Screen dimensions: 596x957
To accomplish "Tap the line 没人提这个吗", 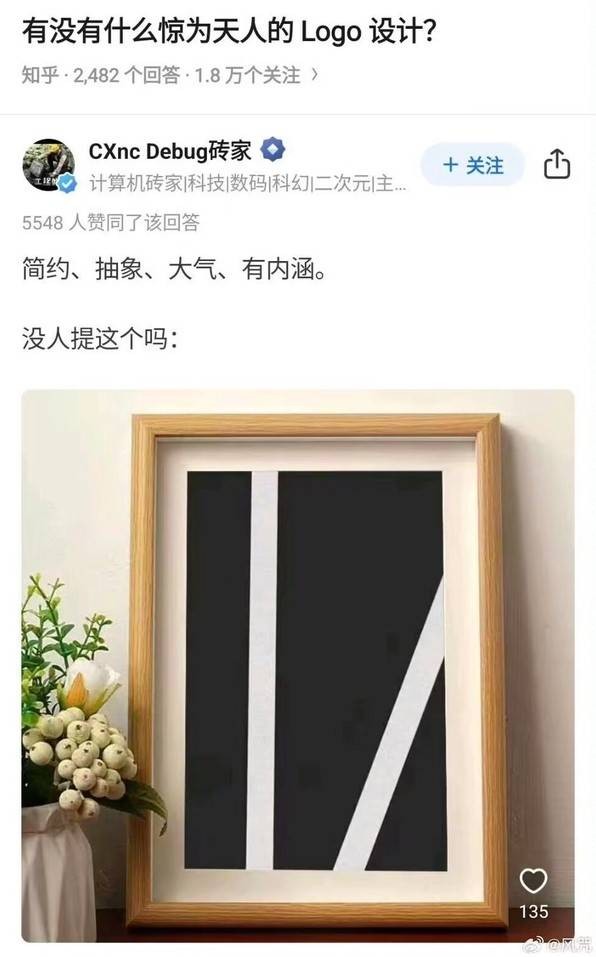I will pos(100,338).
